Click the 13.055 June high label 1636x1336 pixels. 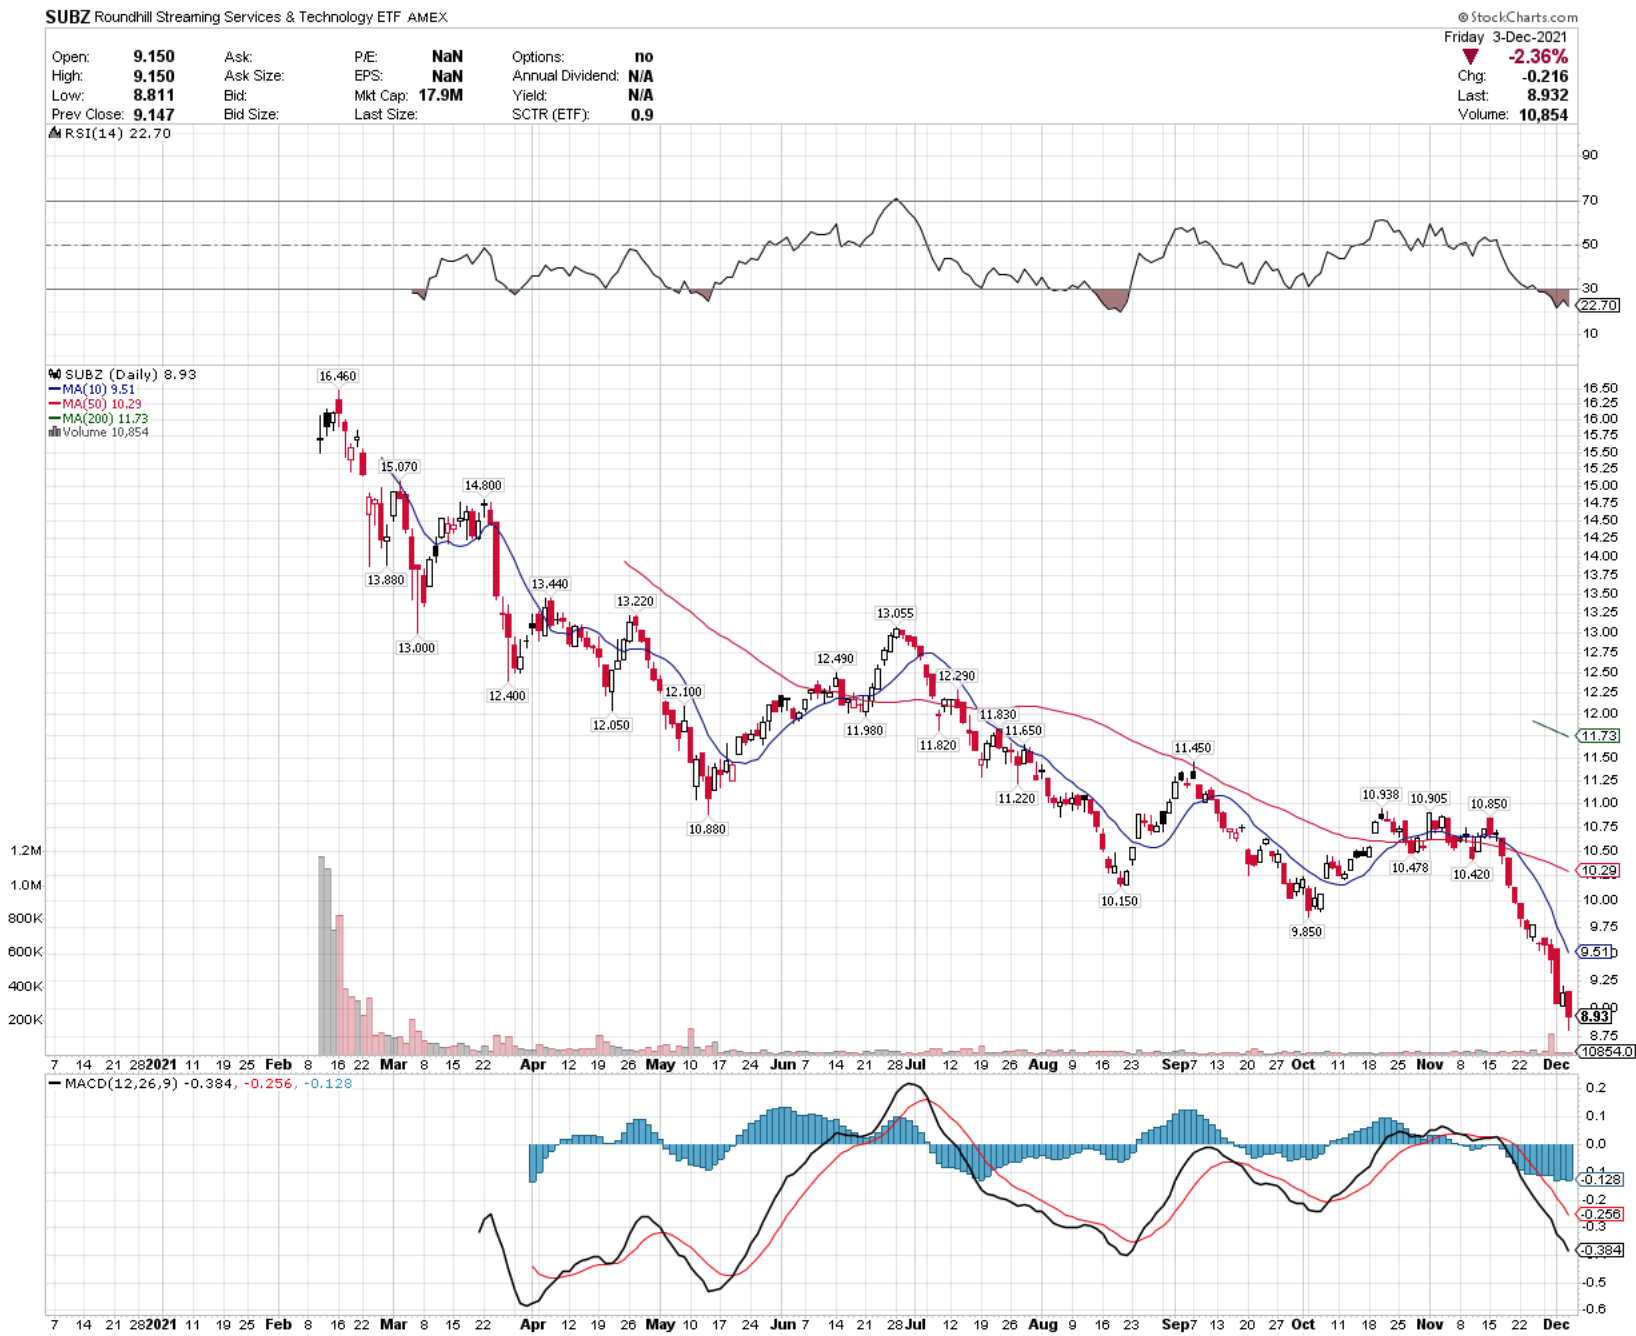[895, 613]
